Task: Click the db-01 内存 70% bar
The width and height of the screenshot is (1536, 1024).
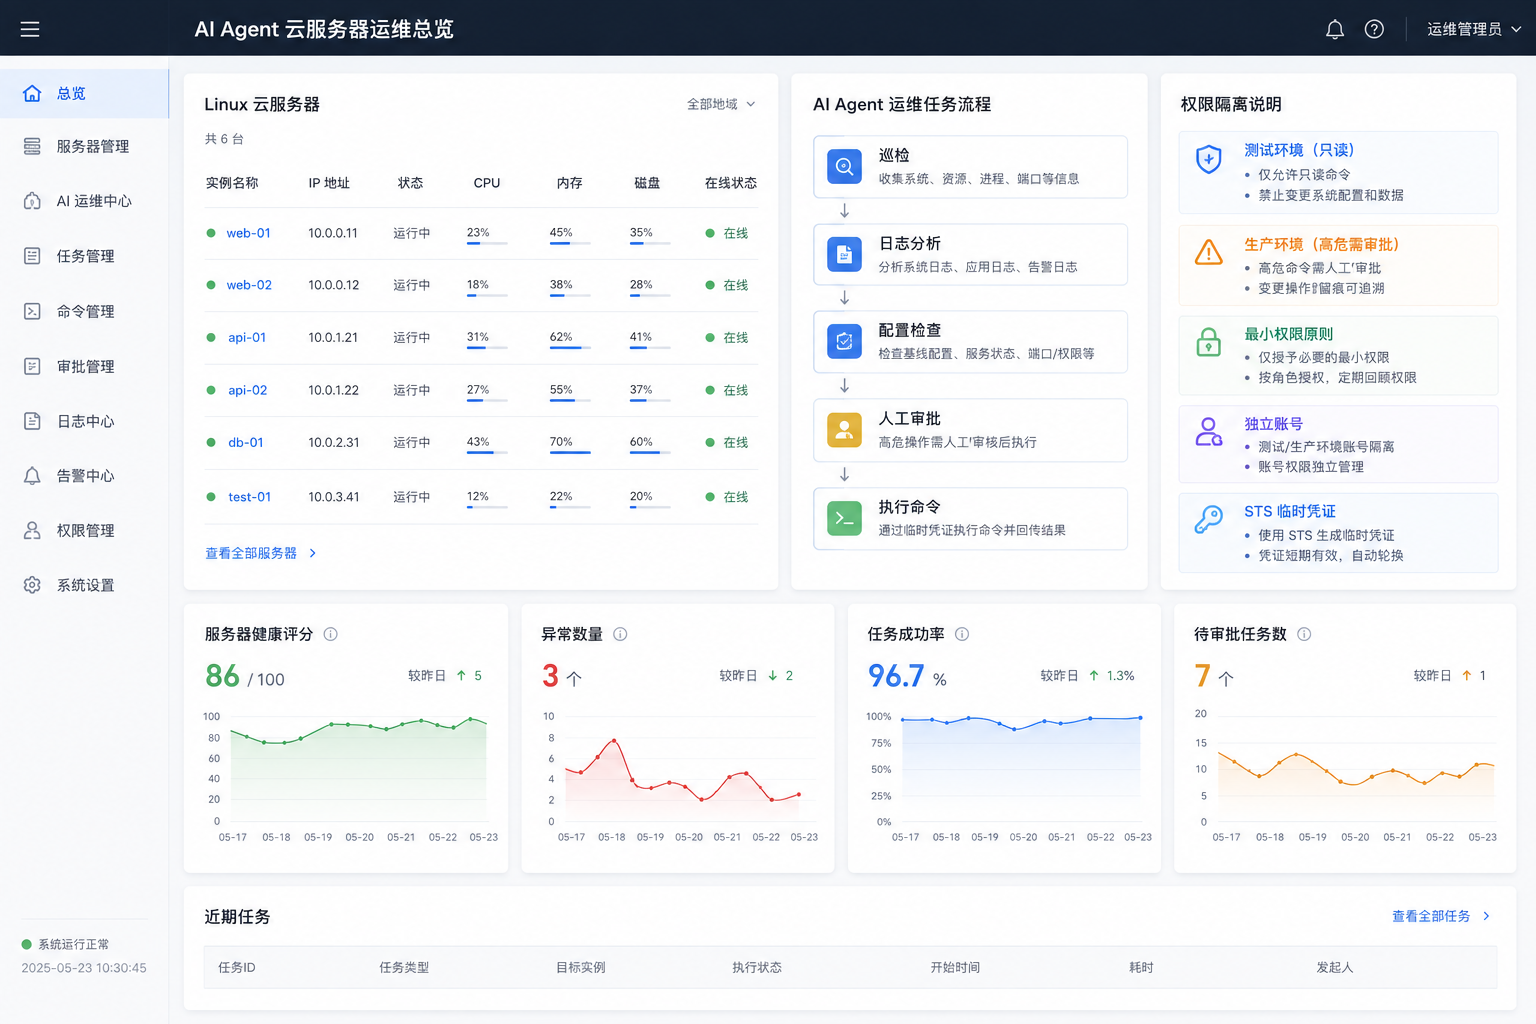Action: point(570,453)
